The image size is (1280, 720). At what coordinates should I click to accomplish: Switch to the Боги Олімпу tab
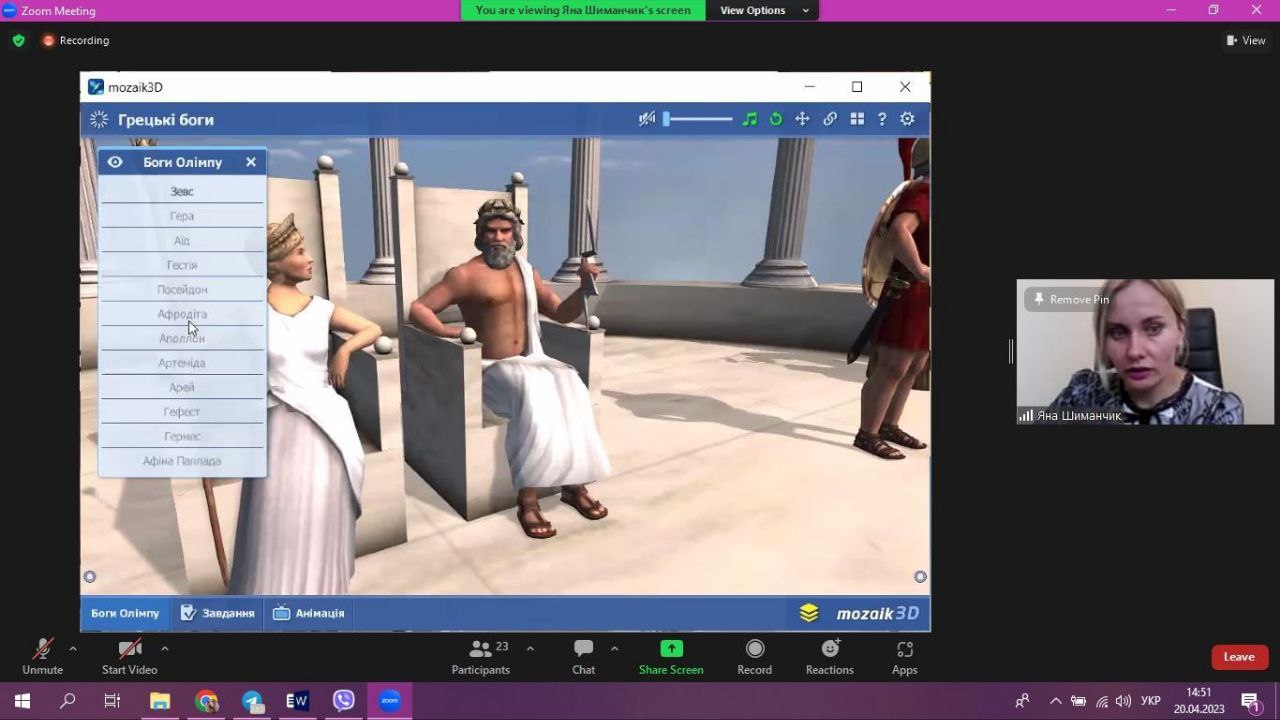coord(125,613)
